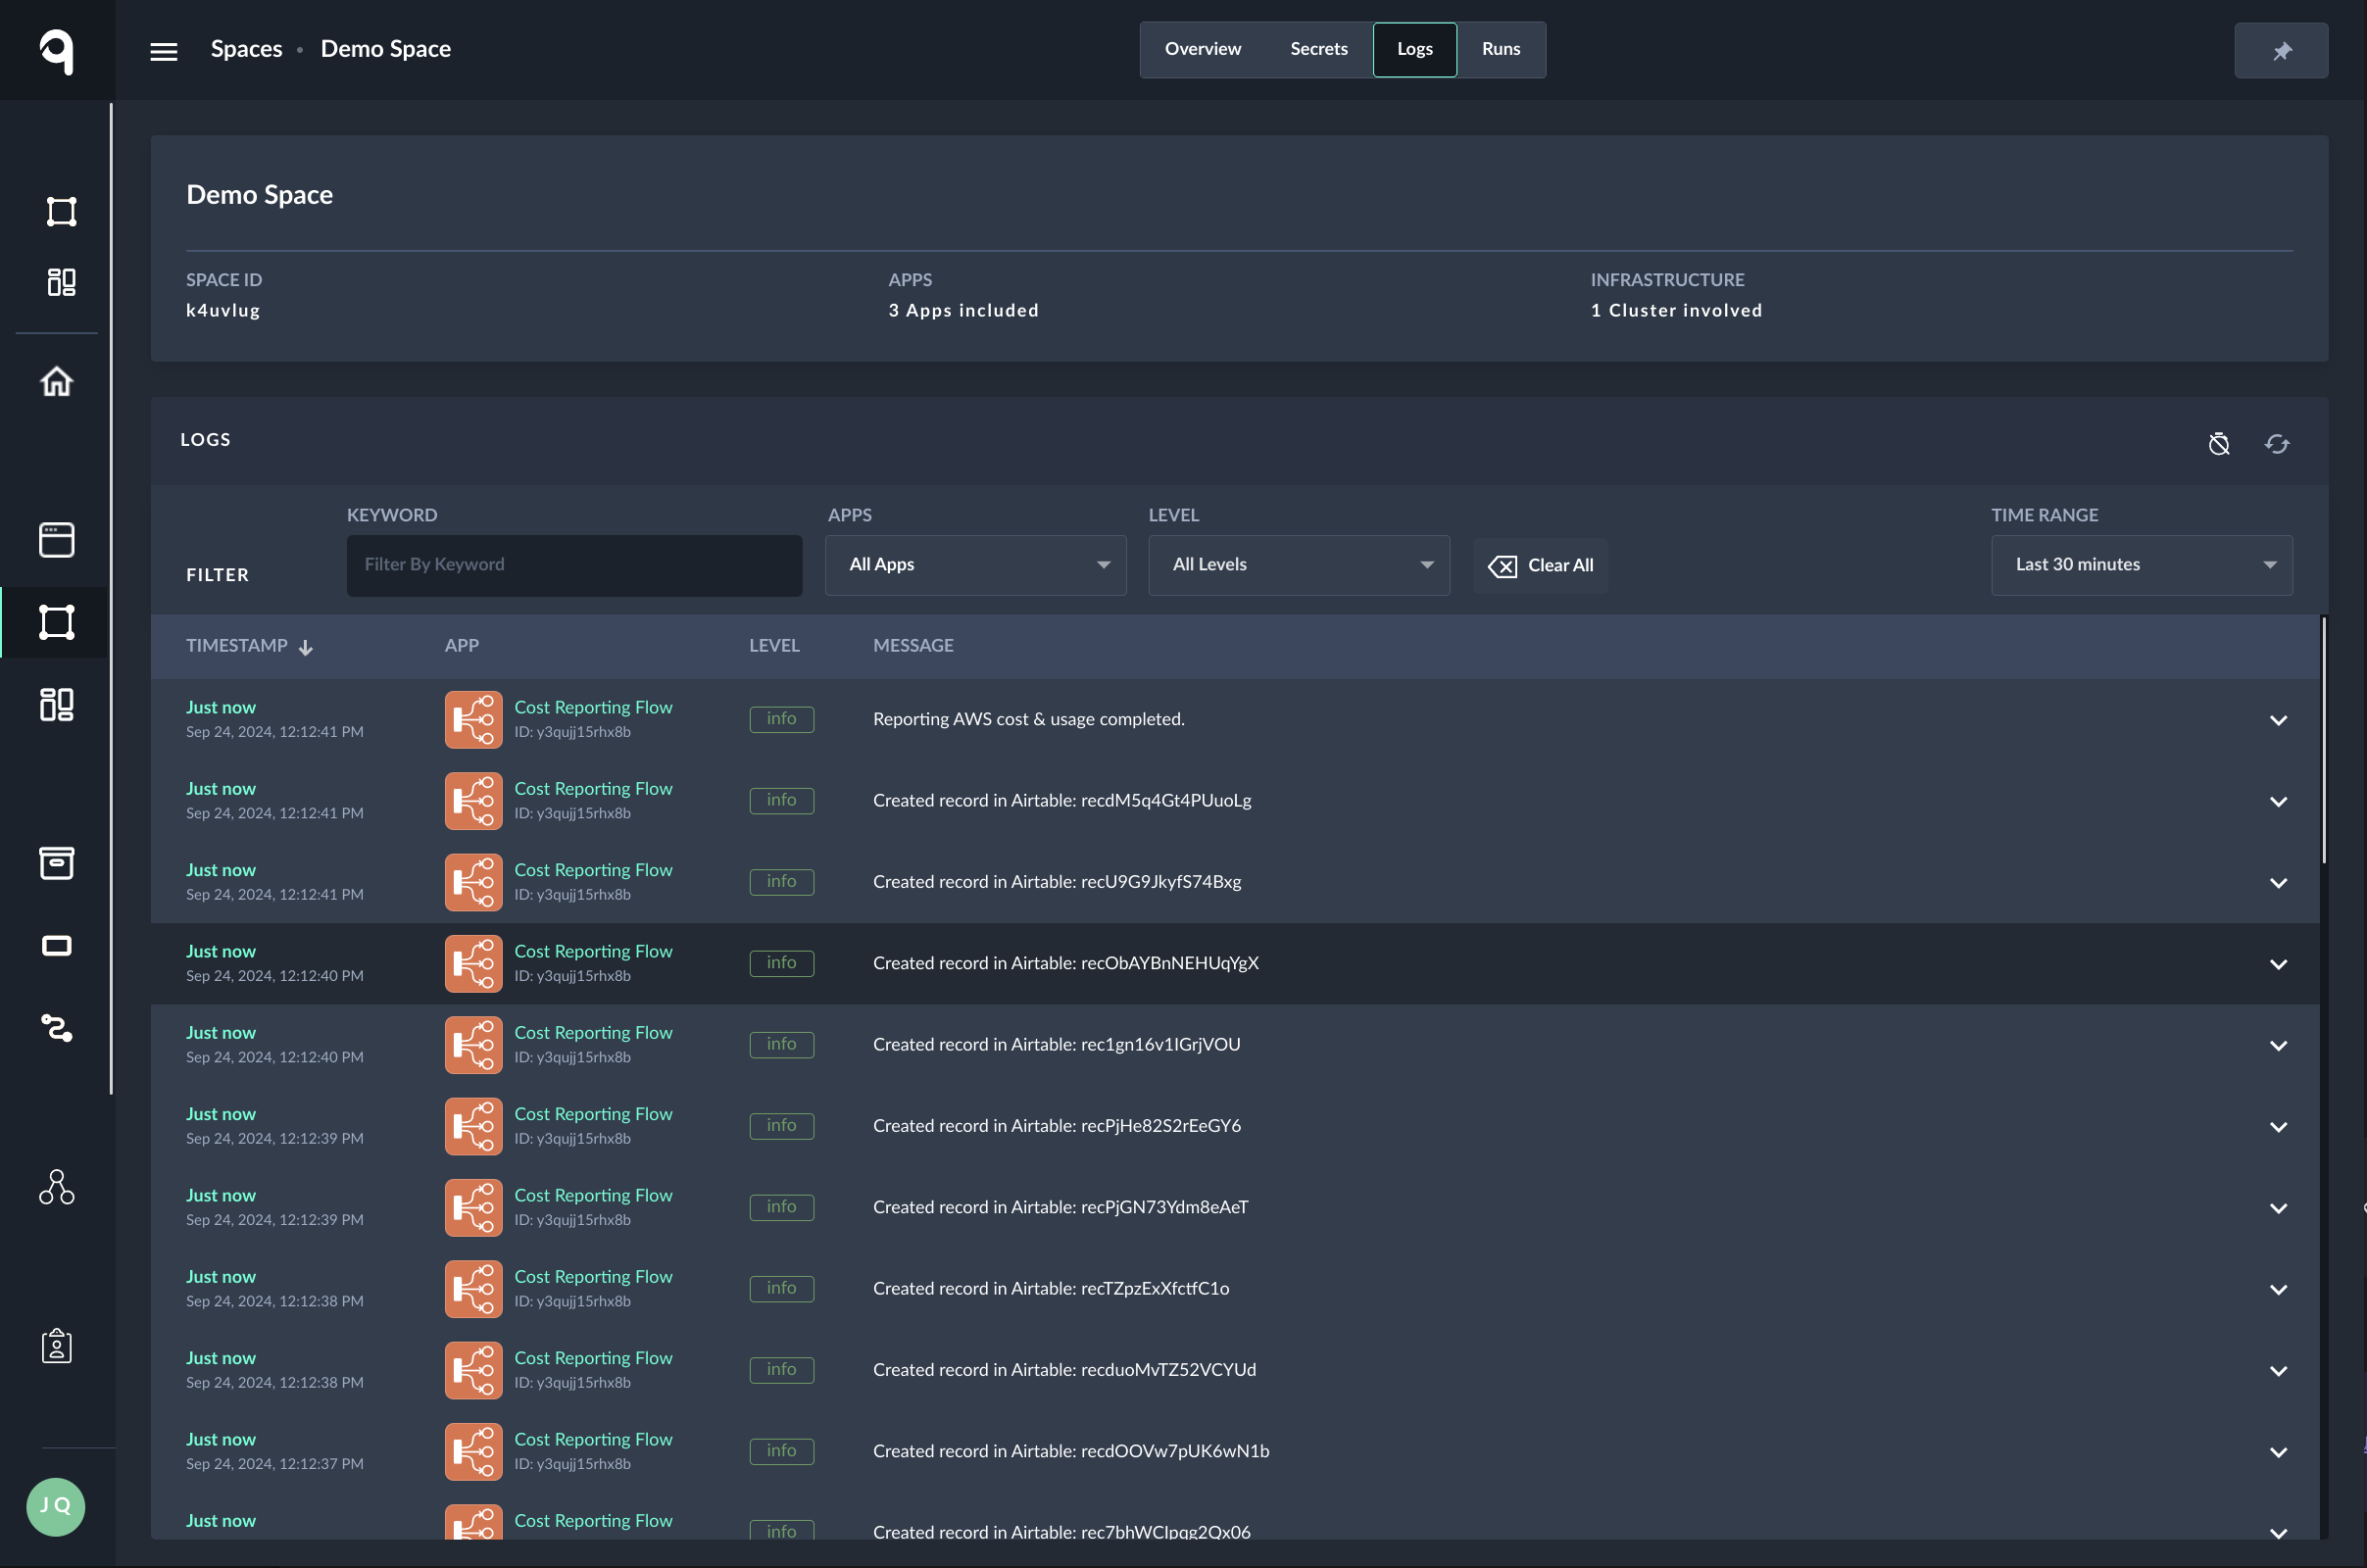This screenshot has width=2367, height=1568.
Task: Click flow icon on recPjHe82S2rEeGY6 row
Action: (x=473, y=1127)
